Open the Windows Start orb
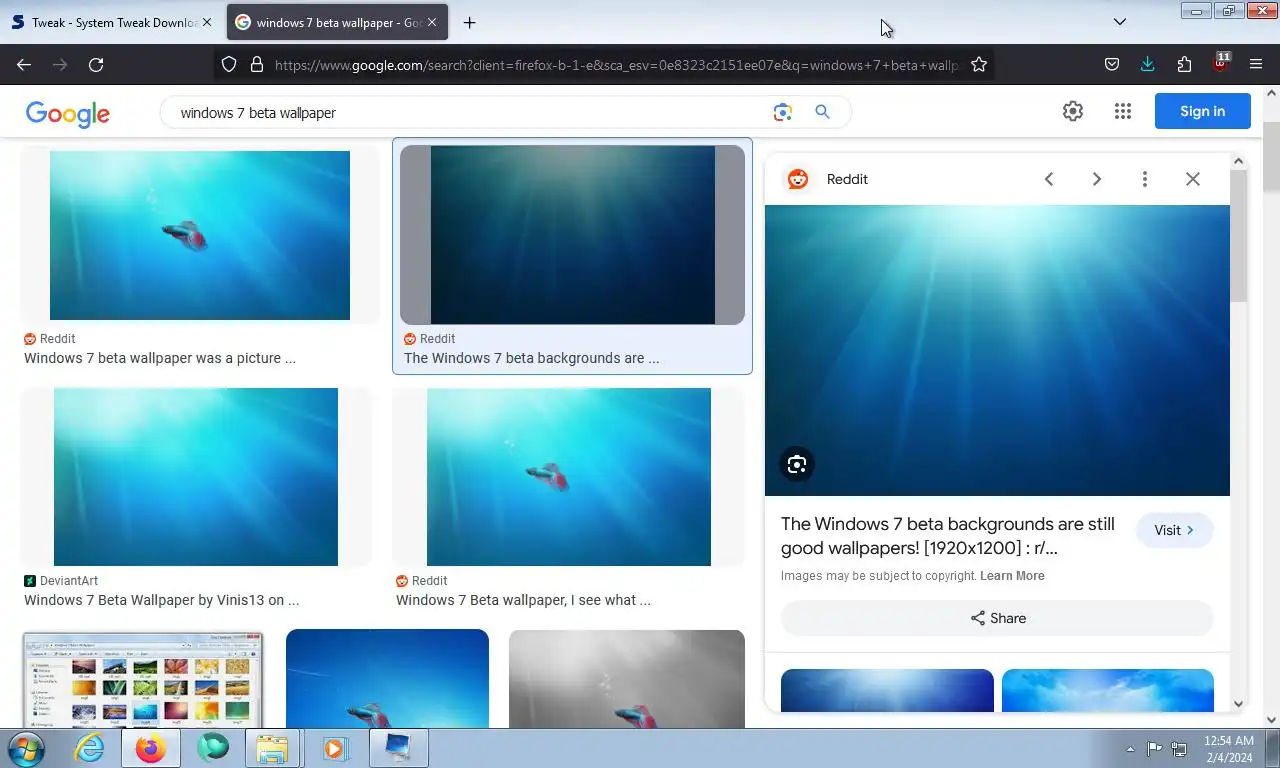The height and width of the screenshot is (768, 1280). pyautogui.click(x=25, y=748)
